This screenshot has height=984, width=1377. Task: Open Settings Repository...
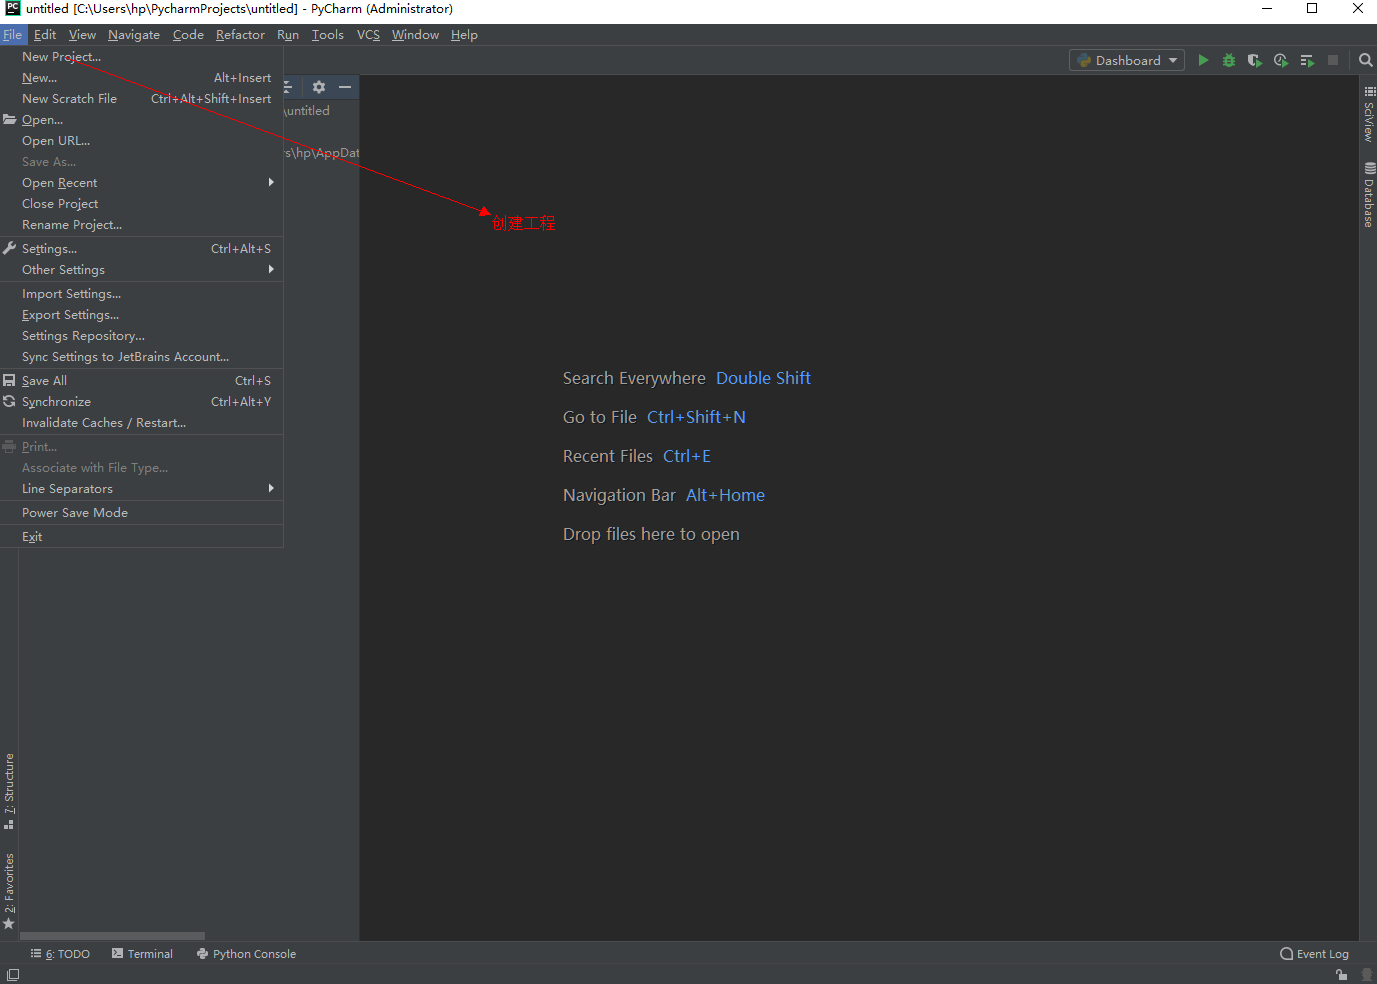pyautogui.click(x=142, y=336)
